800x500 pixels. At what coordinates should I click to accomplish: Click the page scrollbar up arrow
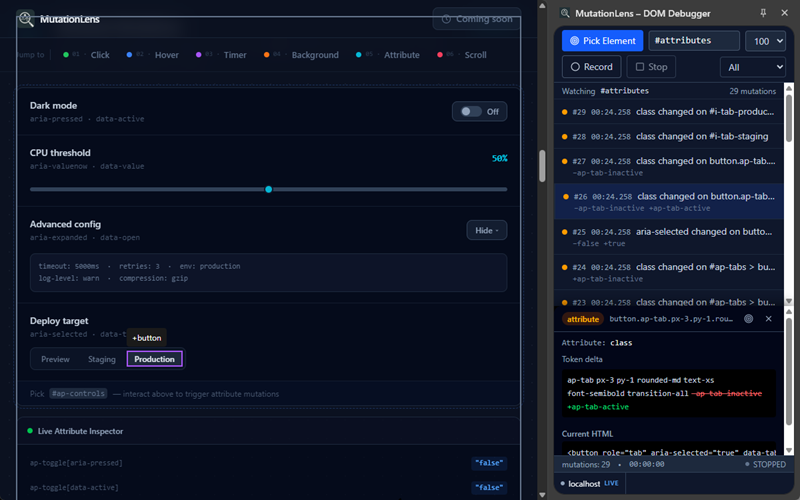(x=542, y=6)
